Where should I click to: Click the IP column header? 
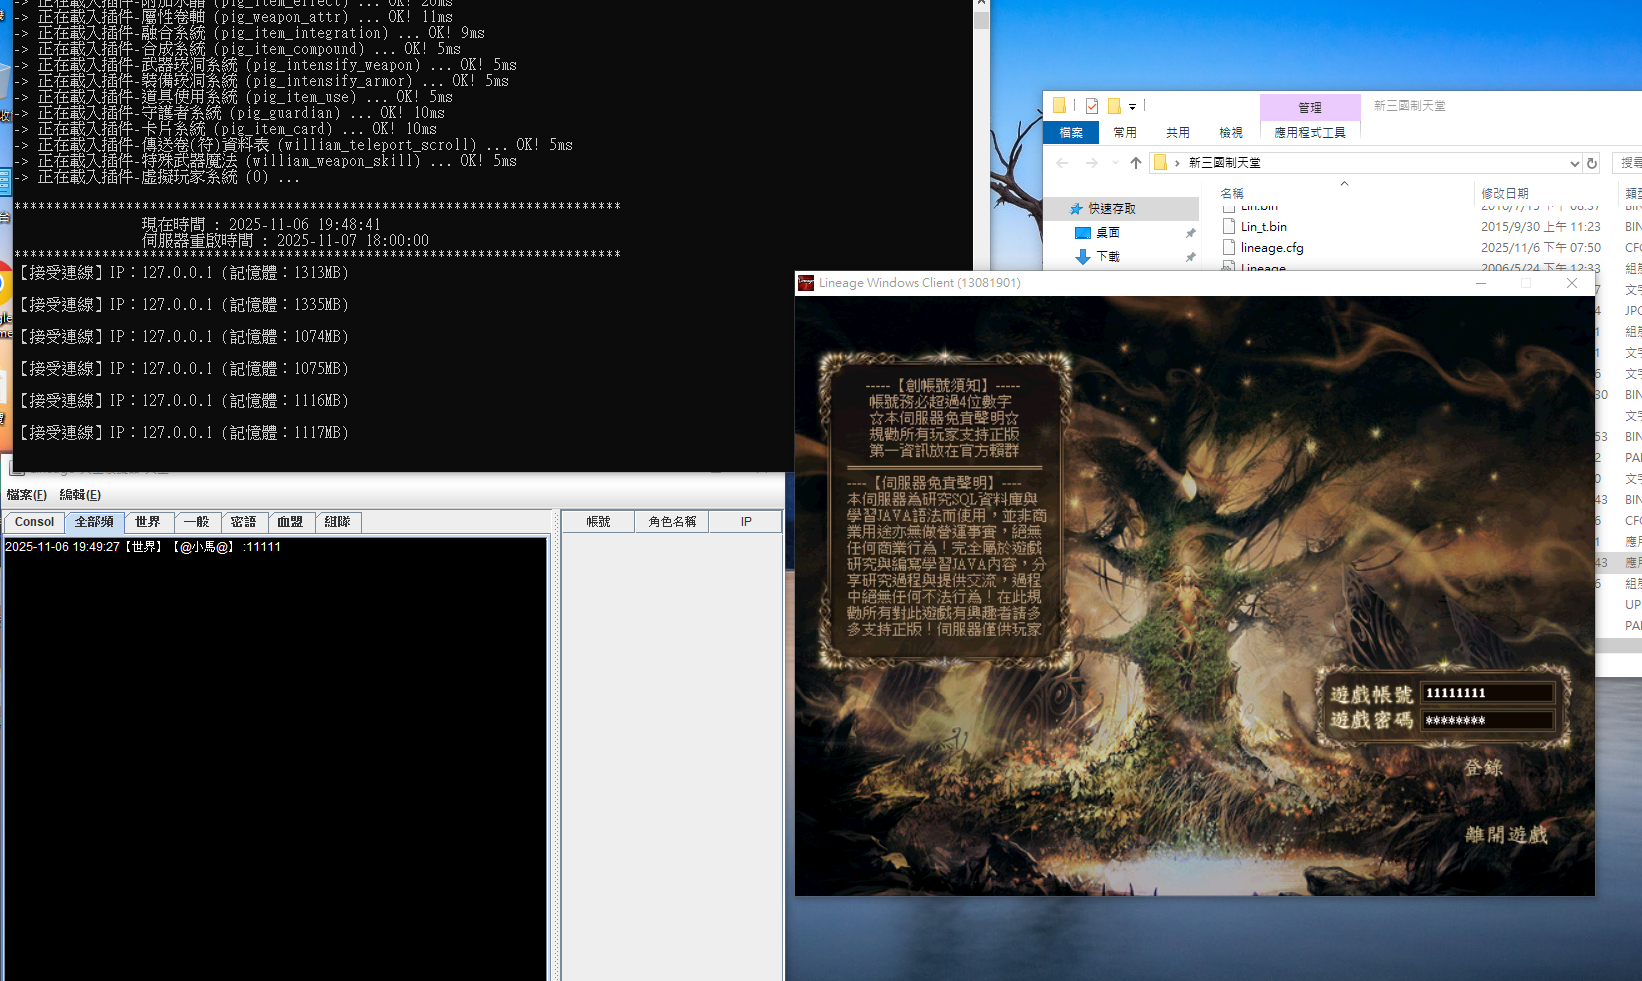point(746,522)
